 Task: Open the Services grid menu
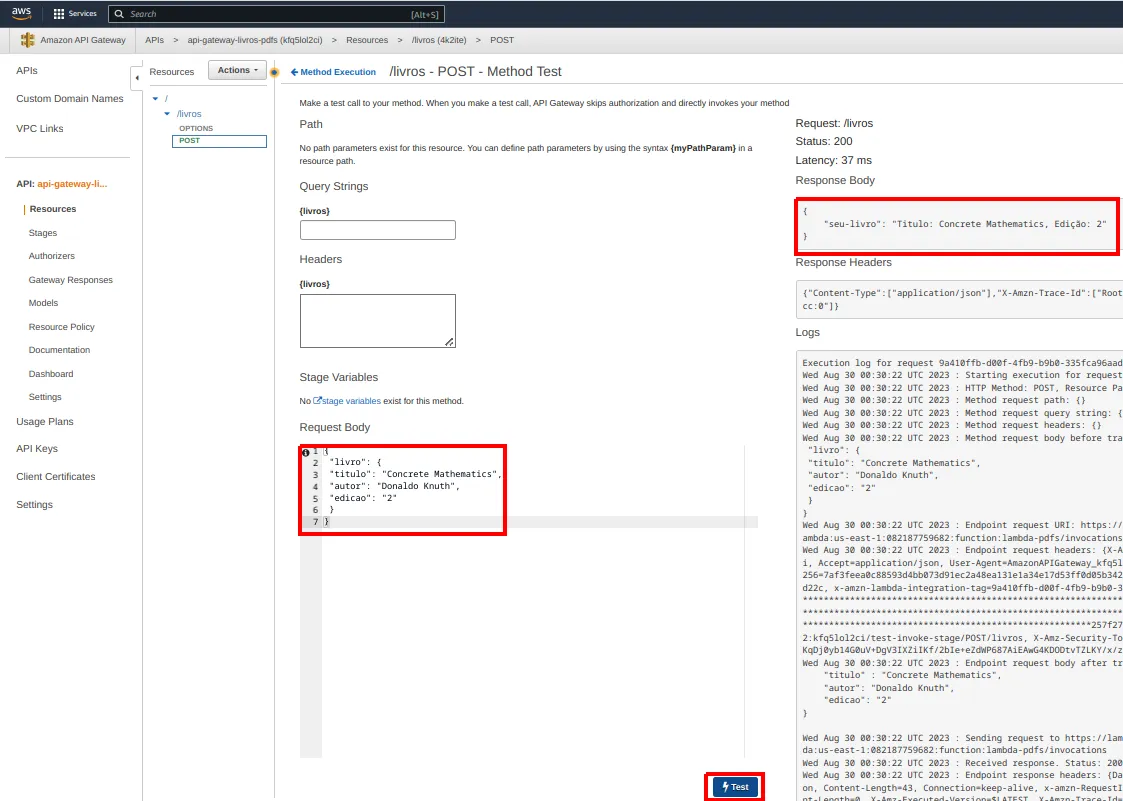[74, 14]
